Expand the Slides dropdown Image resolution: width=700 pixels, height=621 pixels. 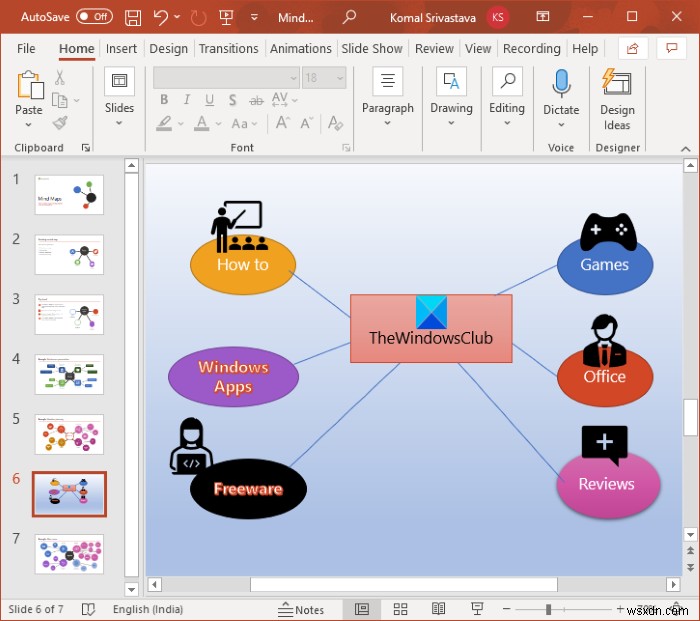click(119, 123)
